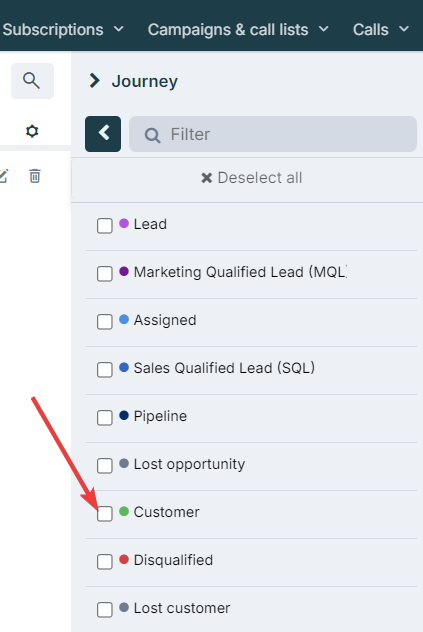Click the trash delete icon

tap(35, 176)
